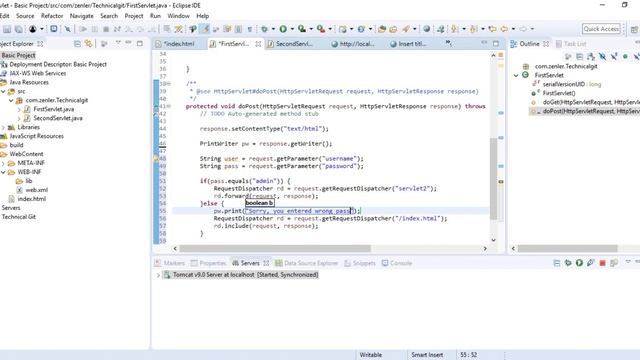The image size is (640, 360).
Task: Expand the Libraries node
Action: 3,127
